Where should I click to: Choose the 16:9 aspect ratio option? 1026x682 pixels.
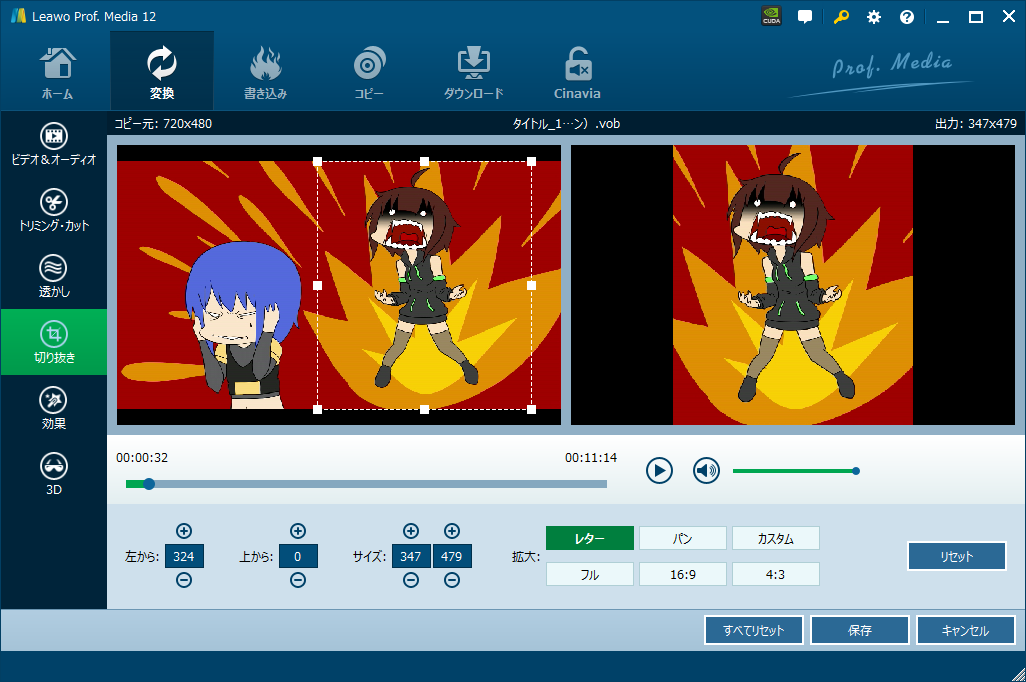pyautogui.click(x=682, y=575)
